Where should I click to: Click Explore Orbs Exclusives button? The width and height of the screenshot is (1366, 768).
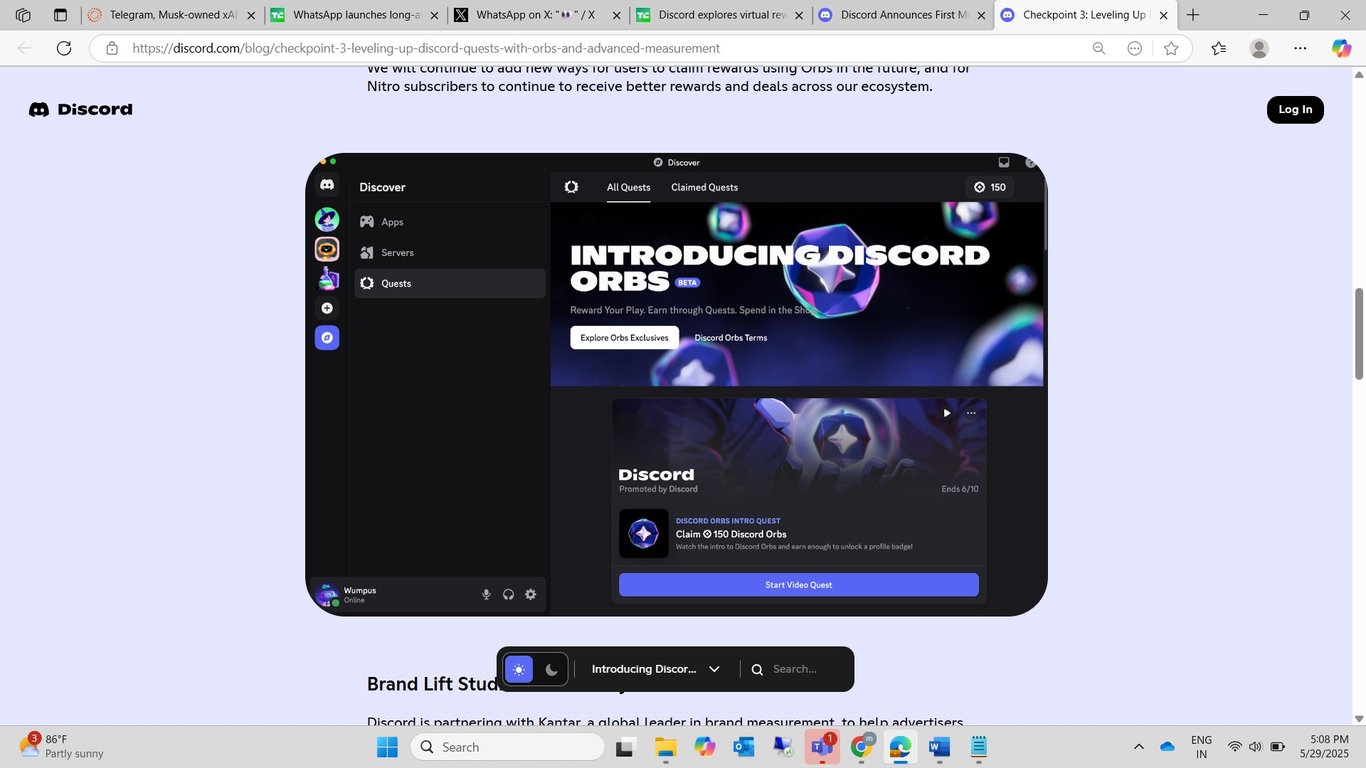tap(624, 338)
